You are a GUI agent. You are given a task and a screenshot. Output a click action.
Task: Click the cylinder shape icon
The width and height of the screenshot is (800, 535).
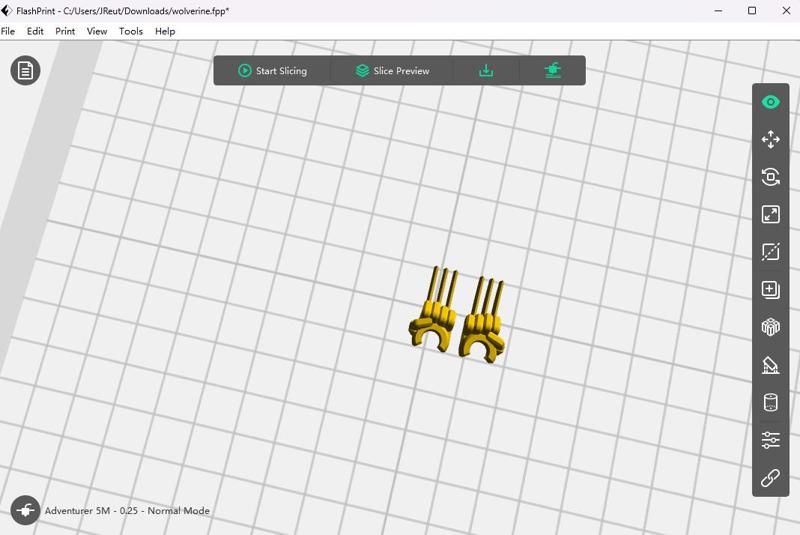[770, 402]
